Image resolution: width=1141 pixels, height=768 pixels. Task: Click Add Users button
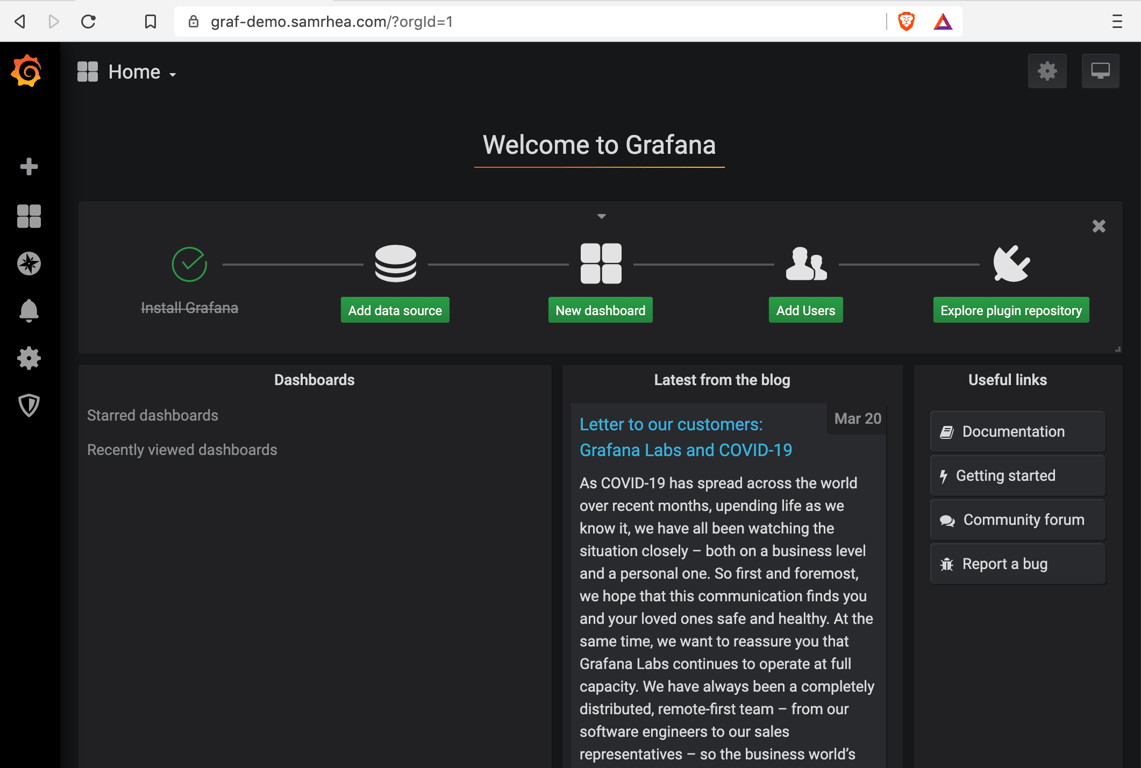pos(806,310)
